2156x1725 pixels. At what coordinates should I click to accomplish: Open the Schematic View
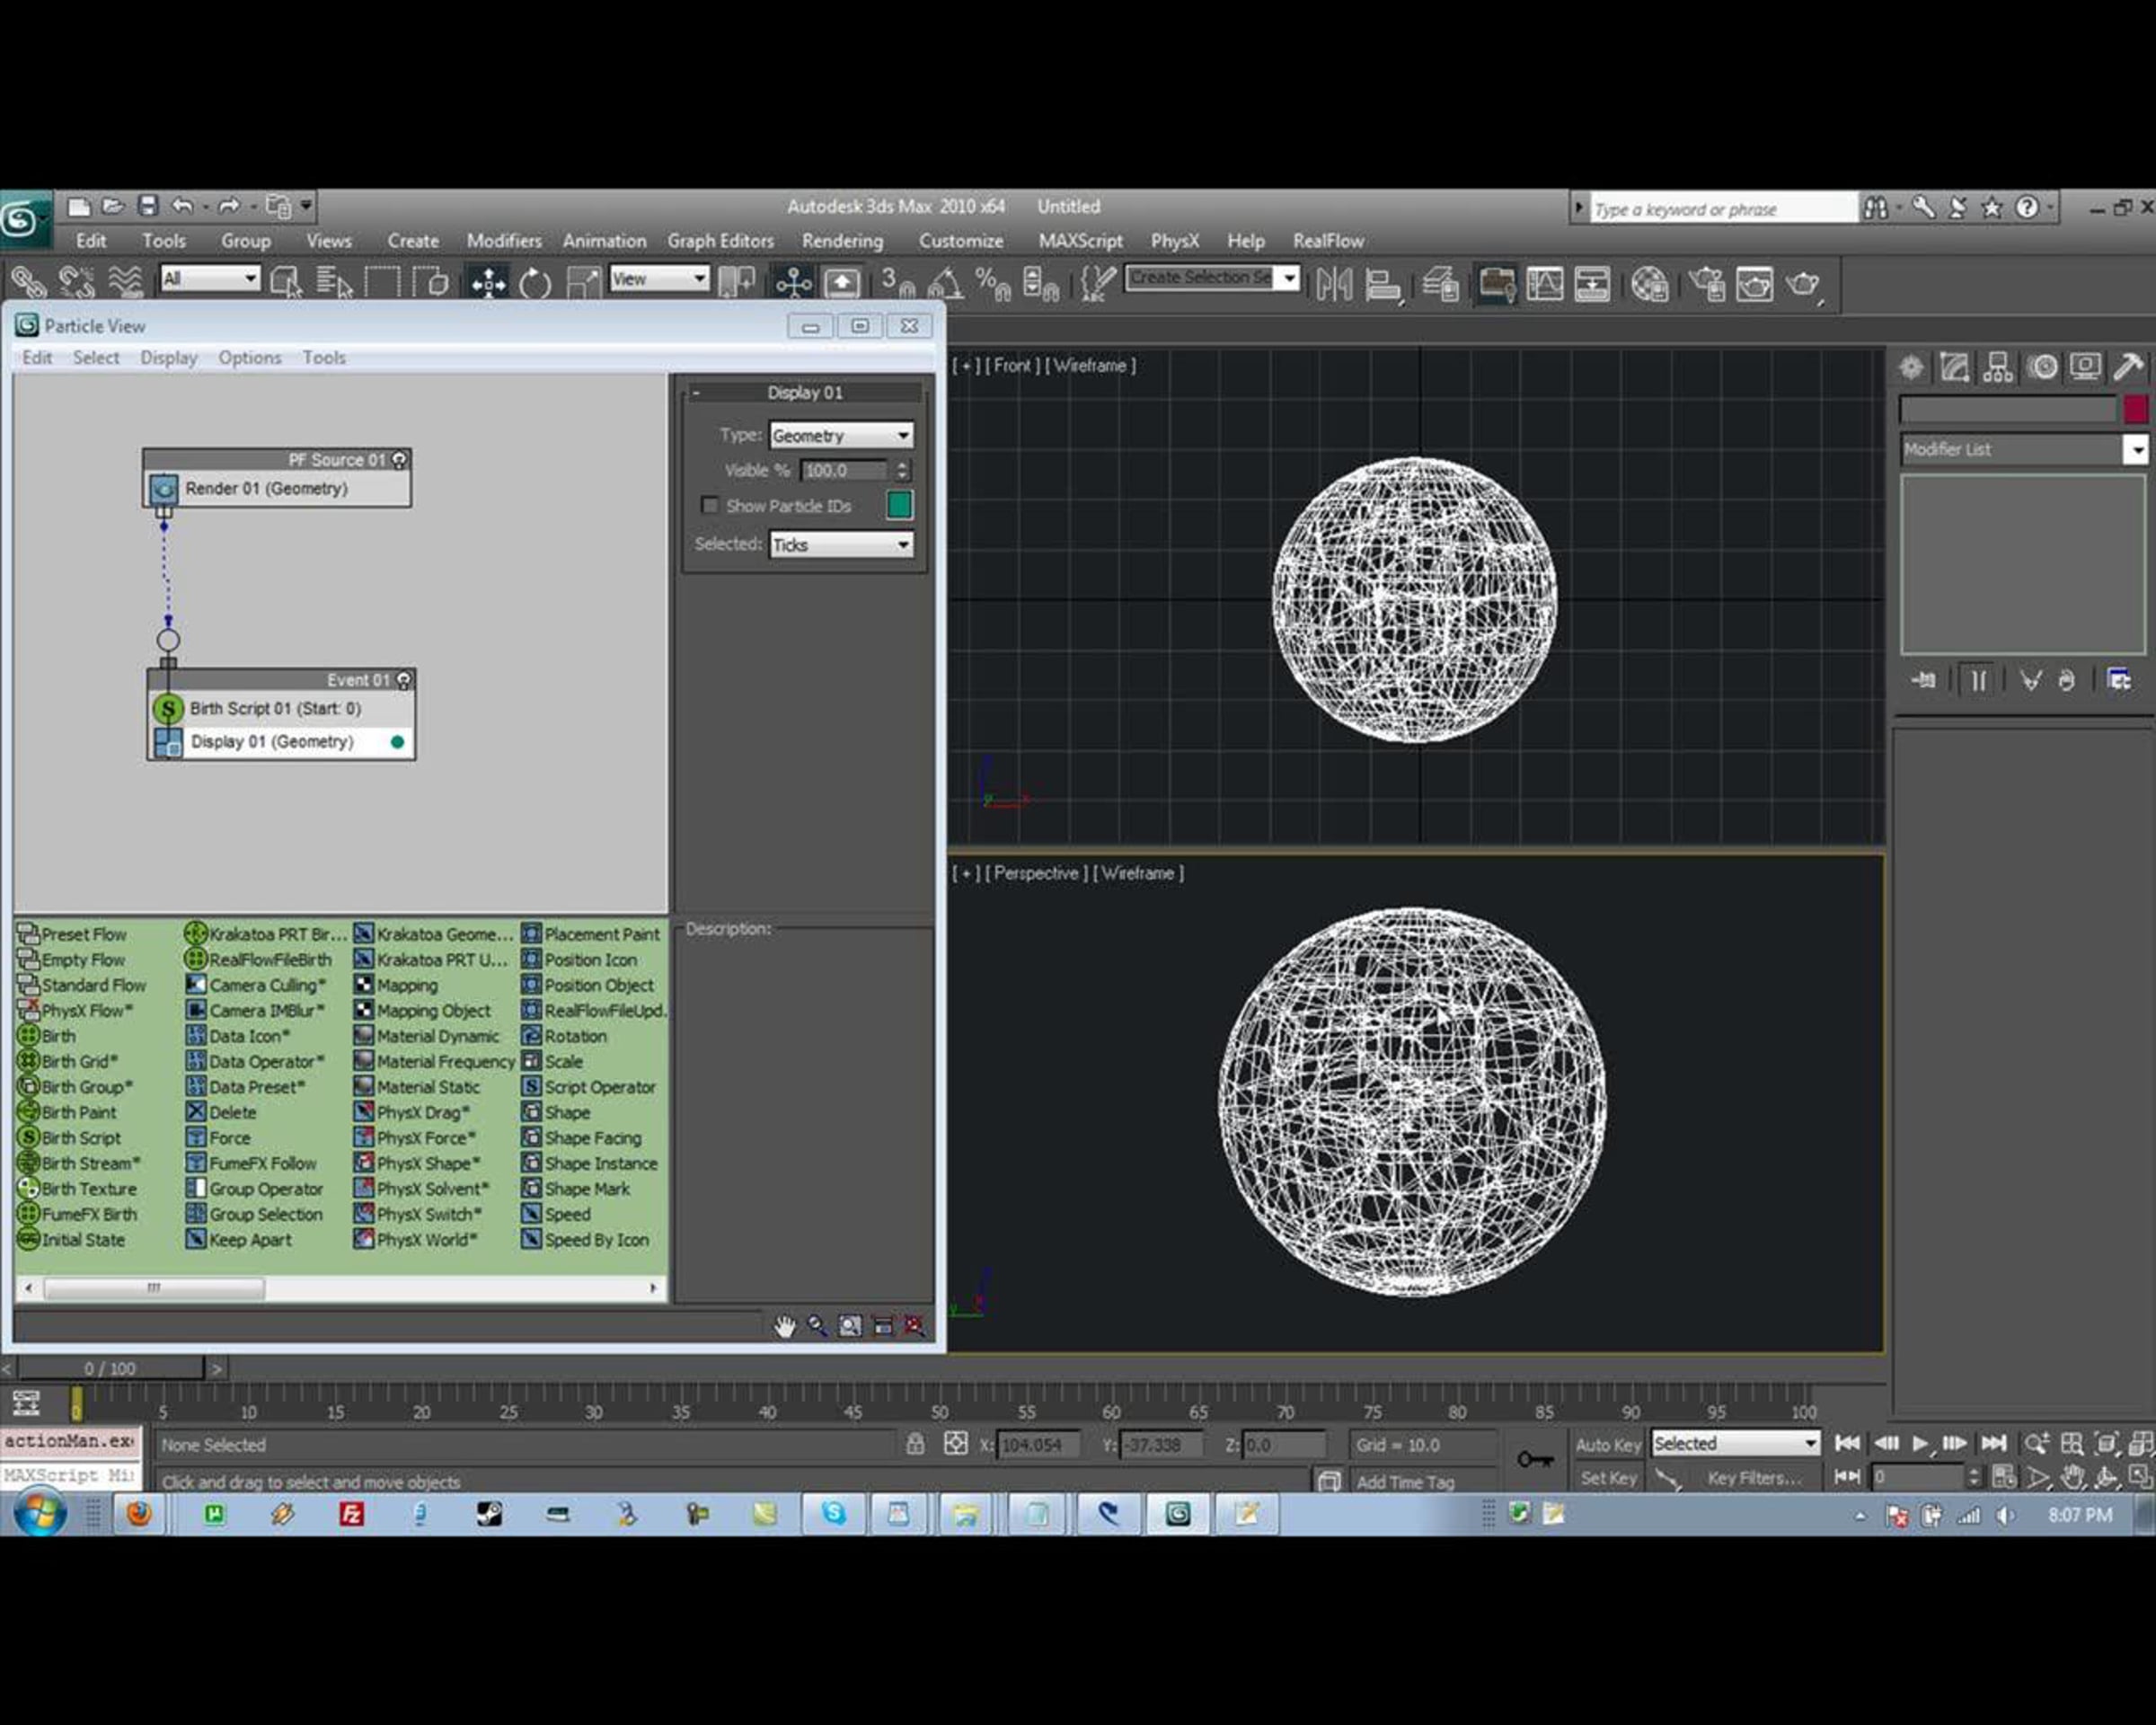coord(1592,284)
